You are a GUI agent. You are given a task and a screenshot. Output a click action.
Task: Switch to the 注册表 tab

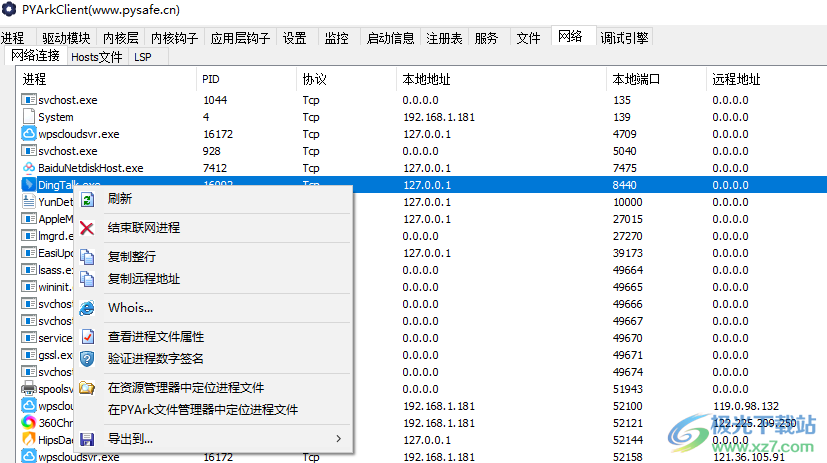(444, 38)
